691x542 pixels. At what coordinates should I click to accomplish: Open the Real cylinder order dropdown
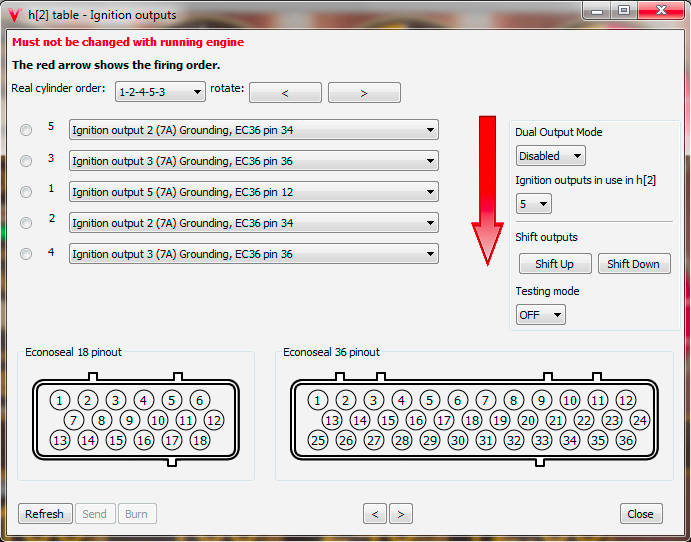160,92
